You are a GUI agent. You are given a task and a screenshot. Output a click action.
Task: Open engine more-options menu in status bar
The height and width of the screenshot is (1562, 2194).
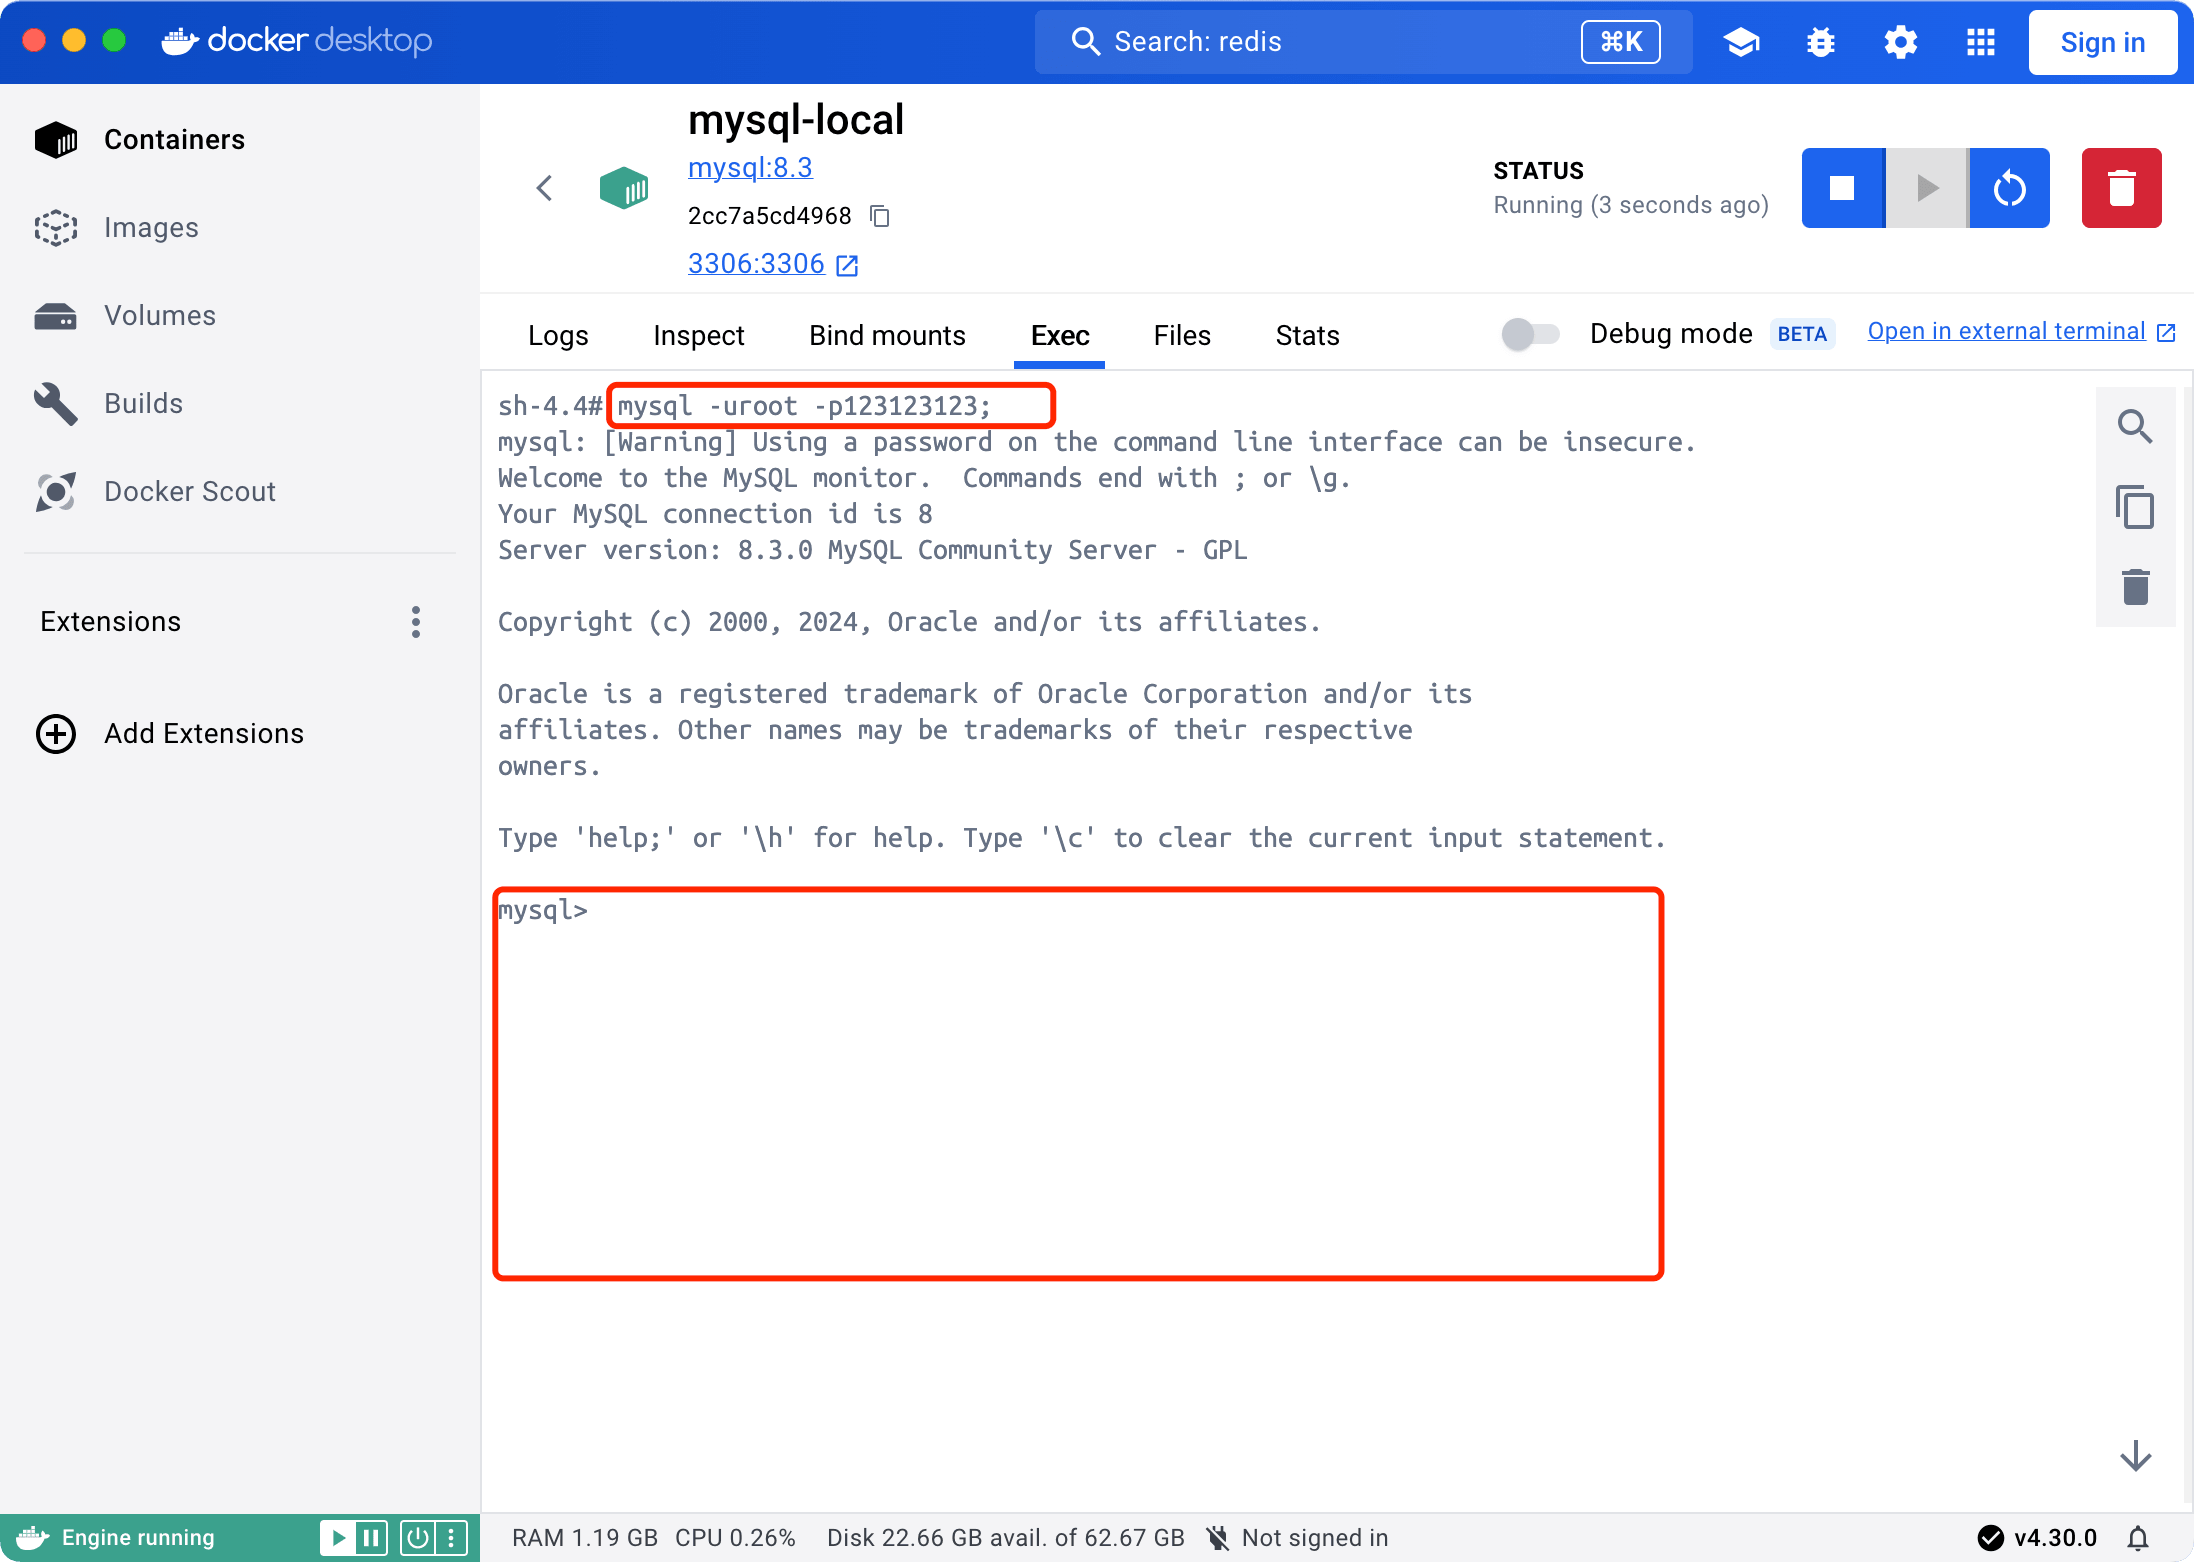coord(451,1537)
